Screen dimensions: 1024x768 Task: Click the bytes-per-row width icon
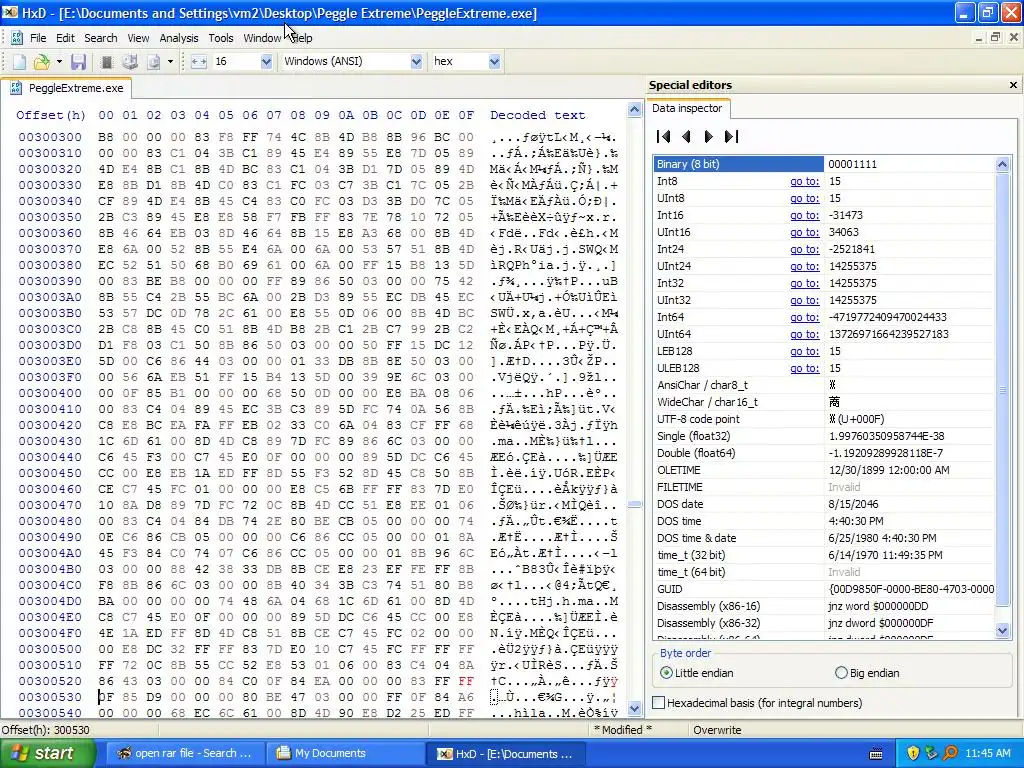pyautogui.click(x=199, y=61)
